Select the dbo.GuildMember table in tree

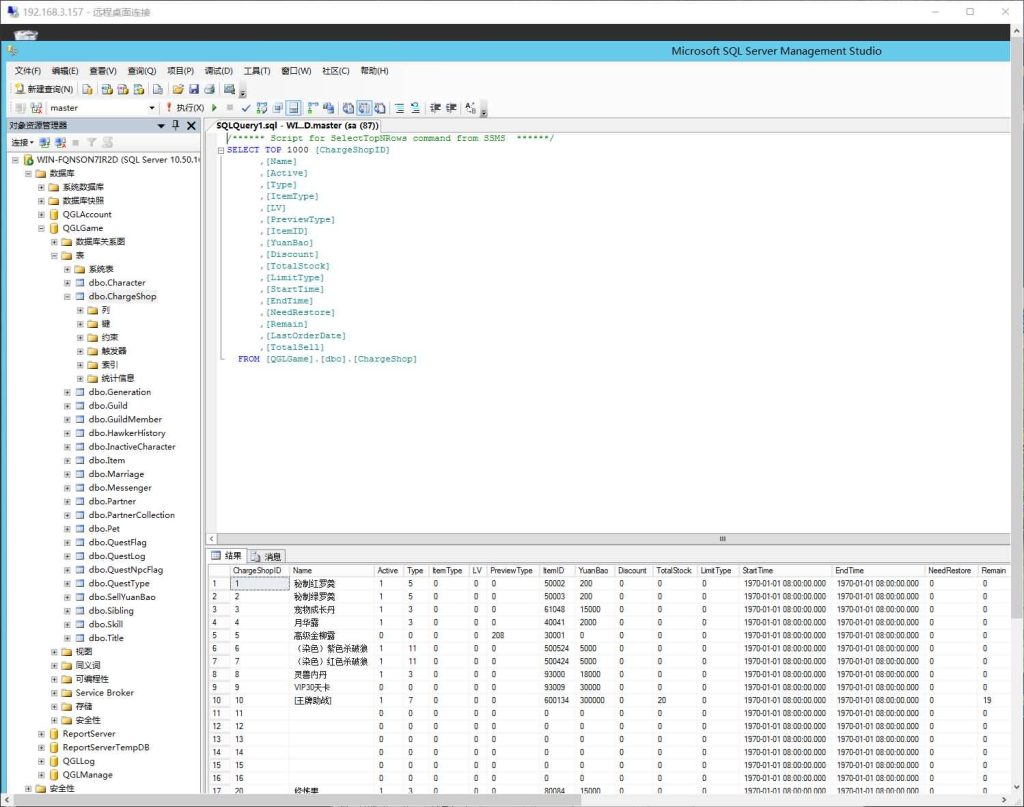pyautogui.click(x=124, y=420)
